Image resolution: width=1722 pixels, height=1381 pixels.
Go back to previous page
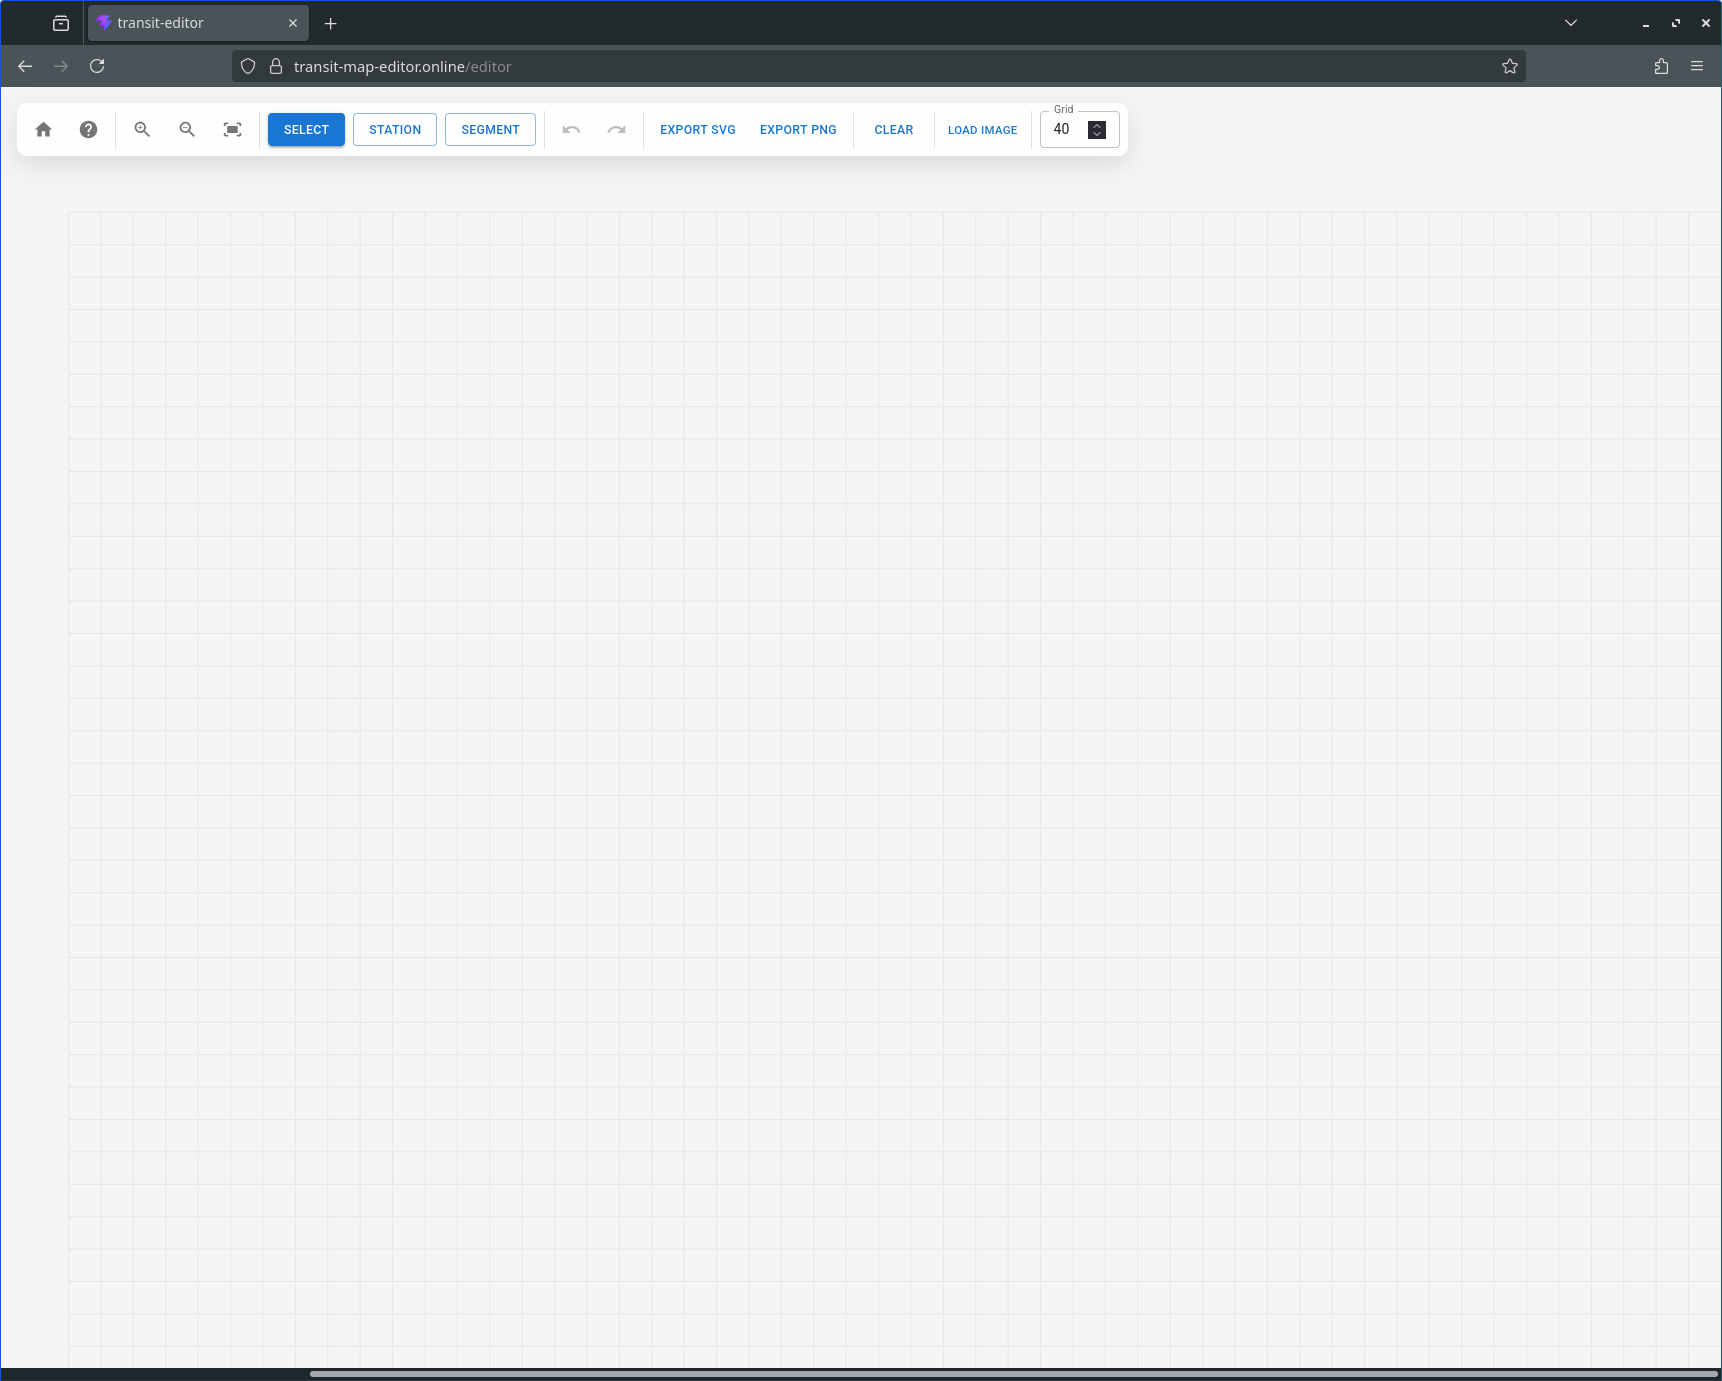[25, 66]
